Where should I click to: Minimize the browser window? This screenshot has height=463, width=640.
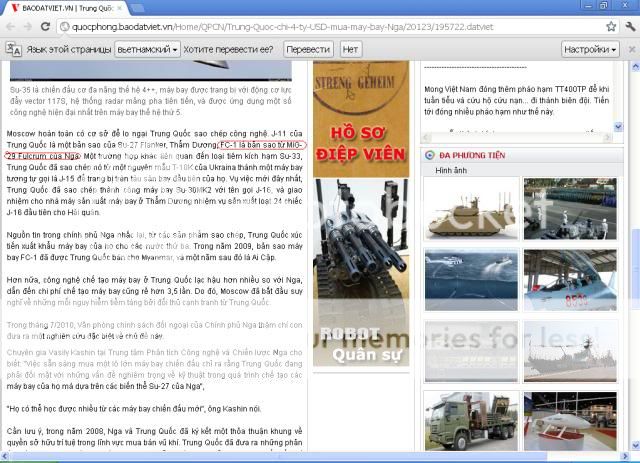click(x=588, y=5)
